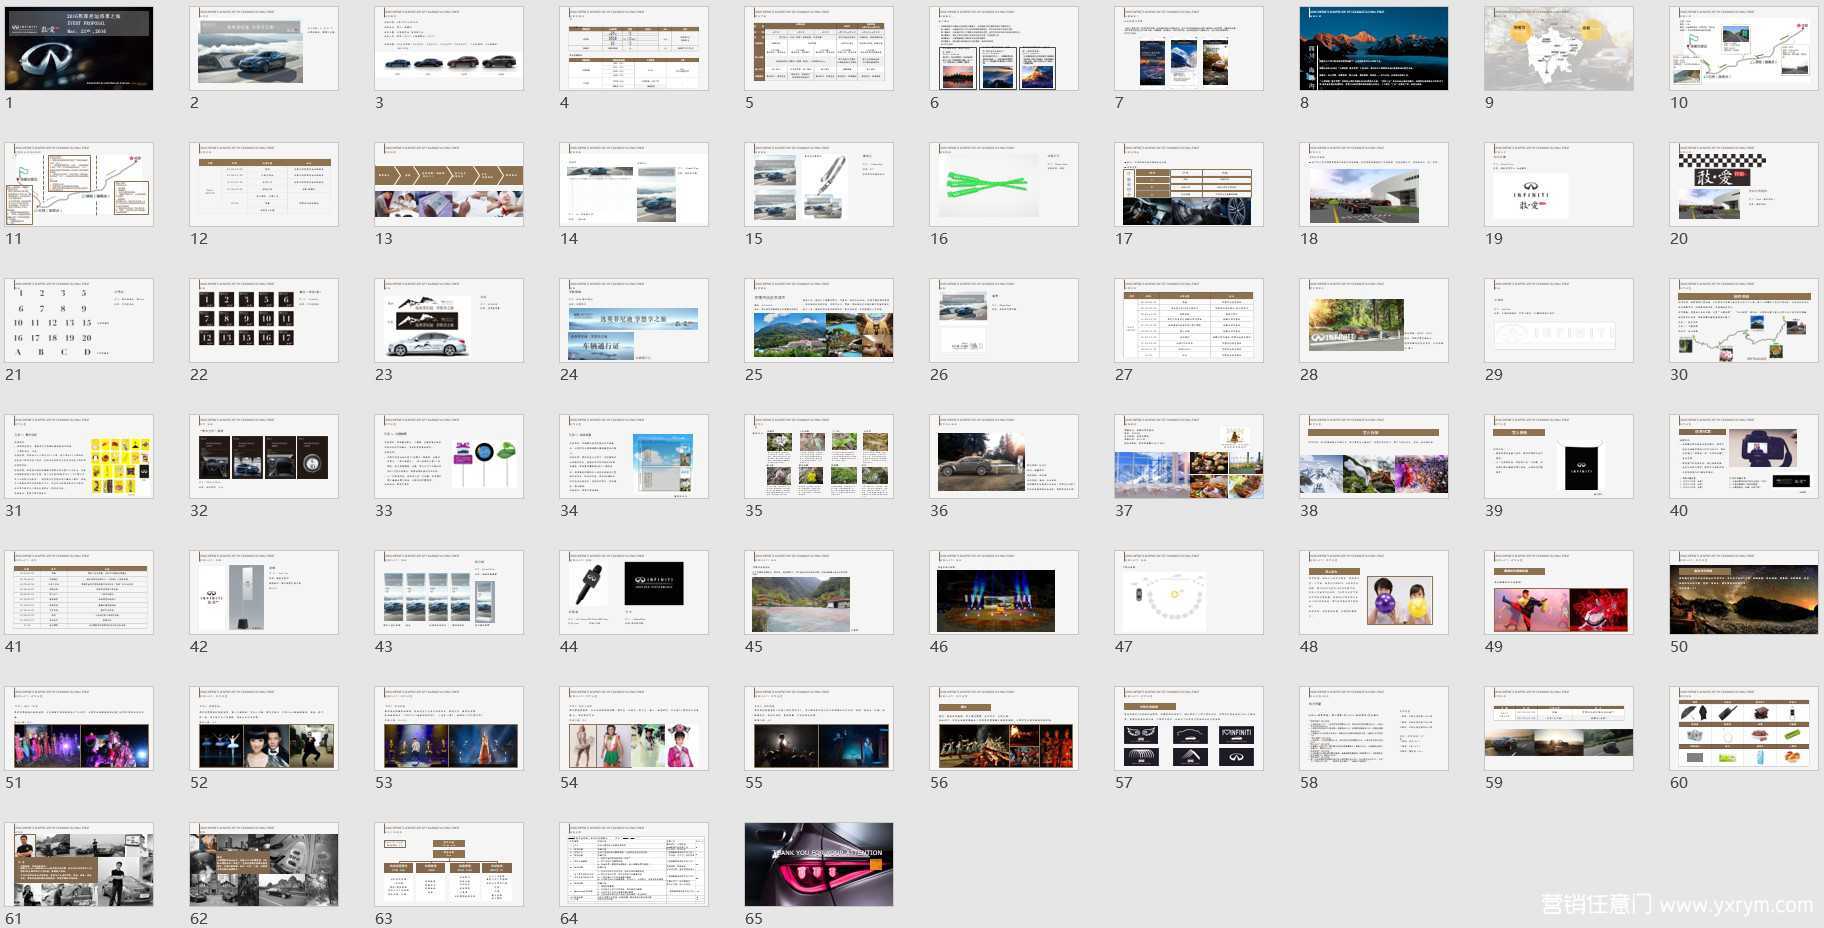Open slide 65 thank you taillight

(819, 865)
